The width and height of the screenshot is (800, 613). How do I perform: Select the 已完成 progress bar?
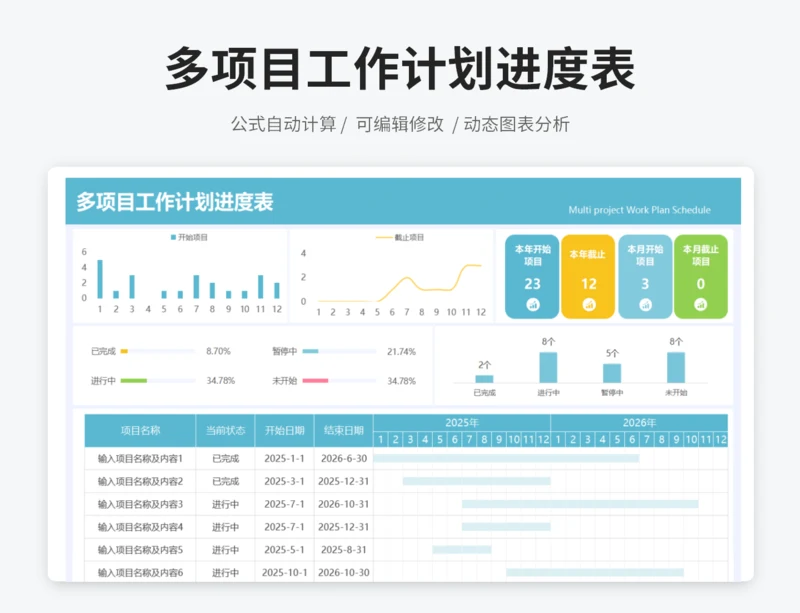pos(158,351)
